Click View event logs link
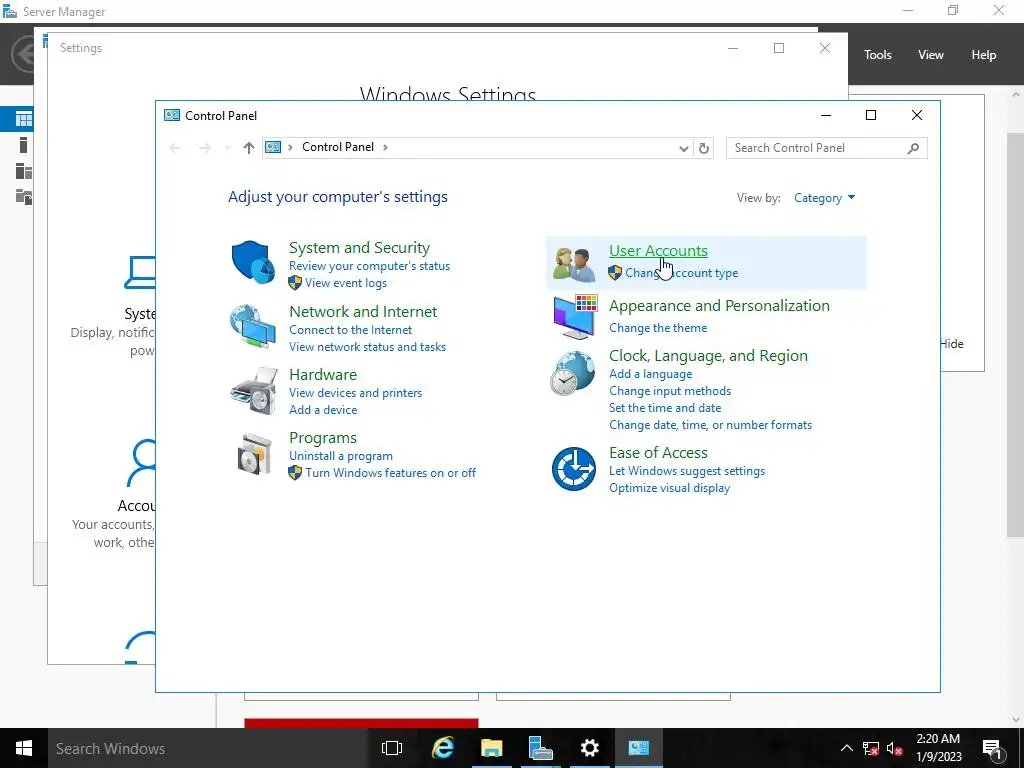This screenshot has height=768, width=1024. point(345,283)
